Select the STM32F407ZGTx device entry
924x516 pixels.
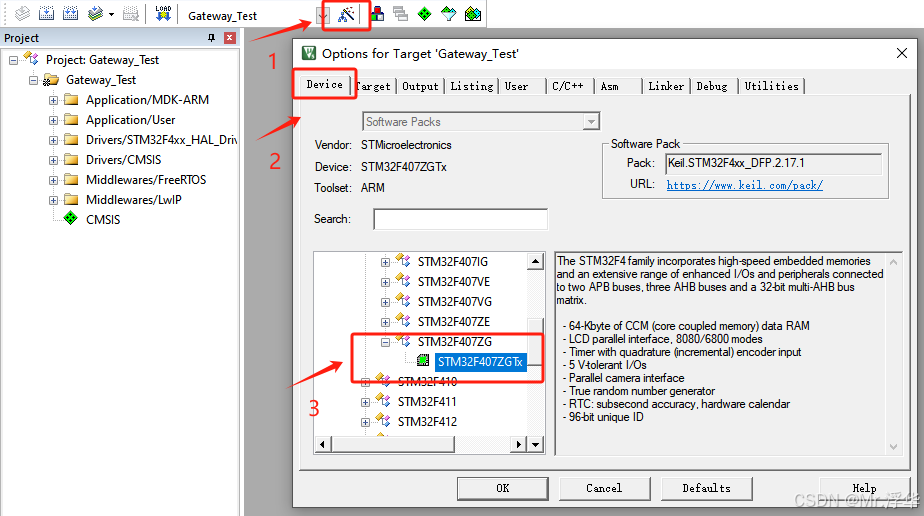[480, 362]
